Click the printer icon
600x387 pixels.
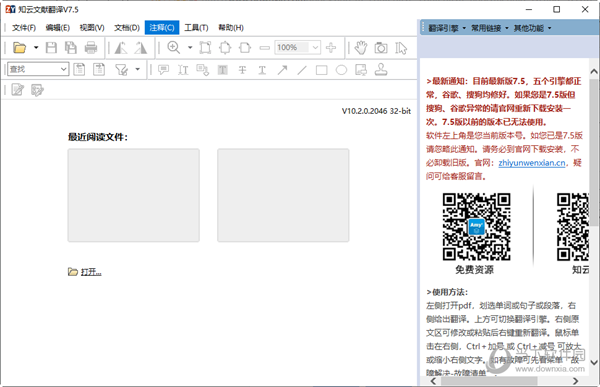(x=91, y=48)
